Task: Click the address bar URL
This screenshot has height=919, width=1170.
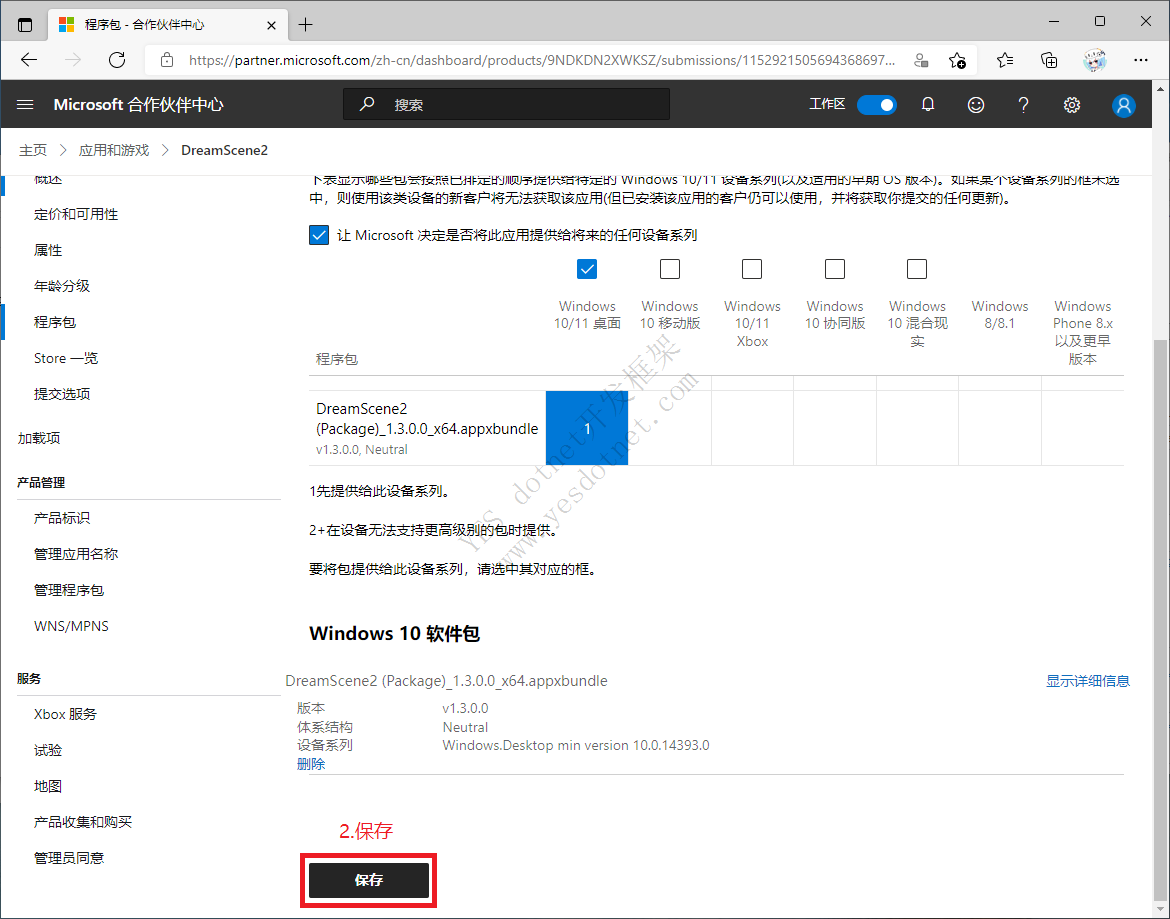Action: point(542,60)
